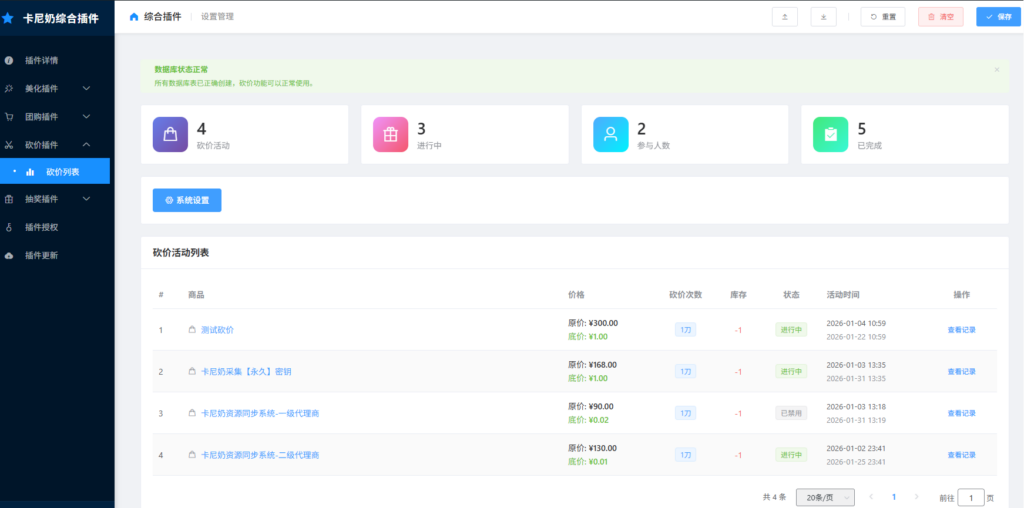Click the purple shopping bag 砍价活动 icon
Viewport: 1024px width, 508px height.
pyautogui.click(x=170, y=134)
